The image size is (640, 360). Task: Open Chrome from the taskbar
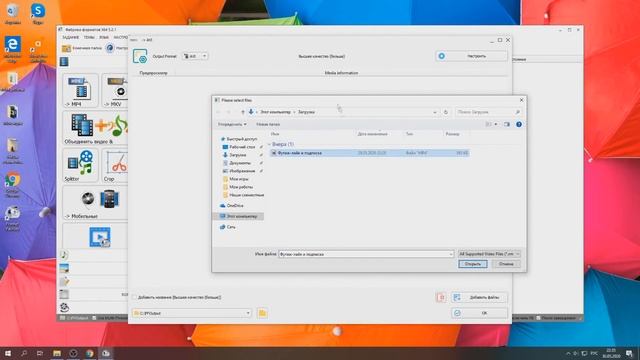(89, 353)
